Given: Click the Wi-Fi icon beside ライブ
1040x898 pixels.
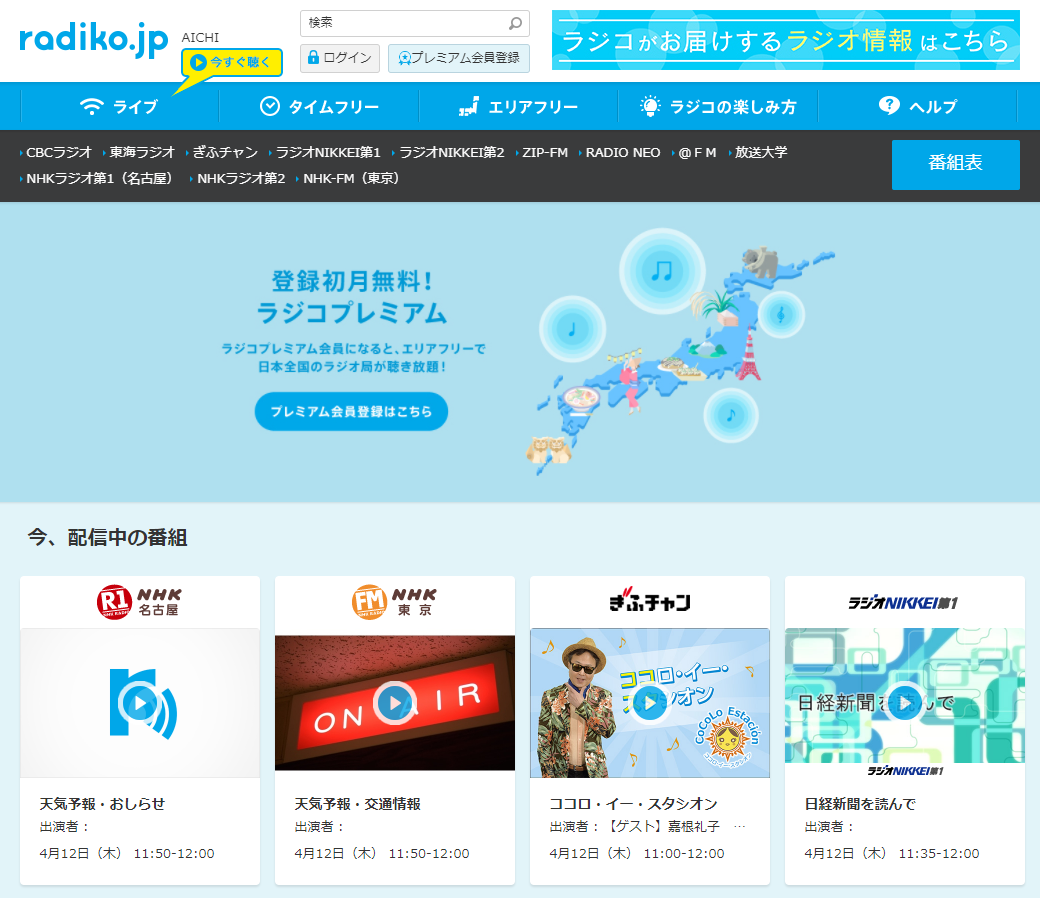Looking at the screenshot, I should pyautogui.click(x=92, y=106).
